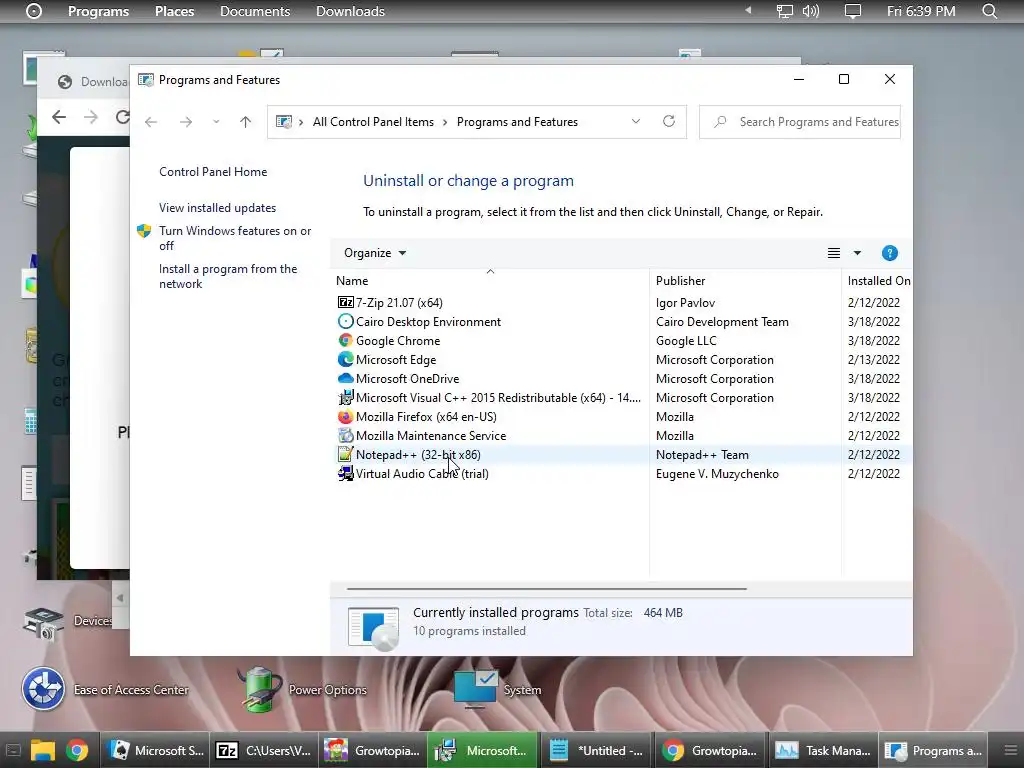Open Turn Windows features on or off
The width and height of the screenshot is (1024, 768).
click(x=235, y=238)
